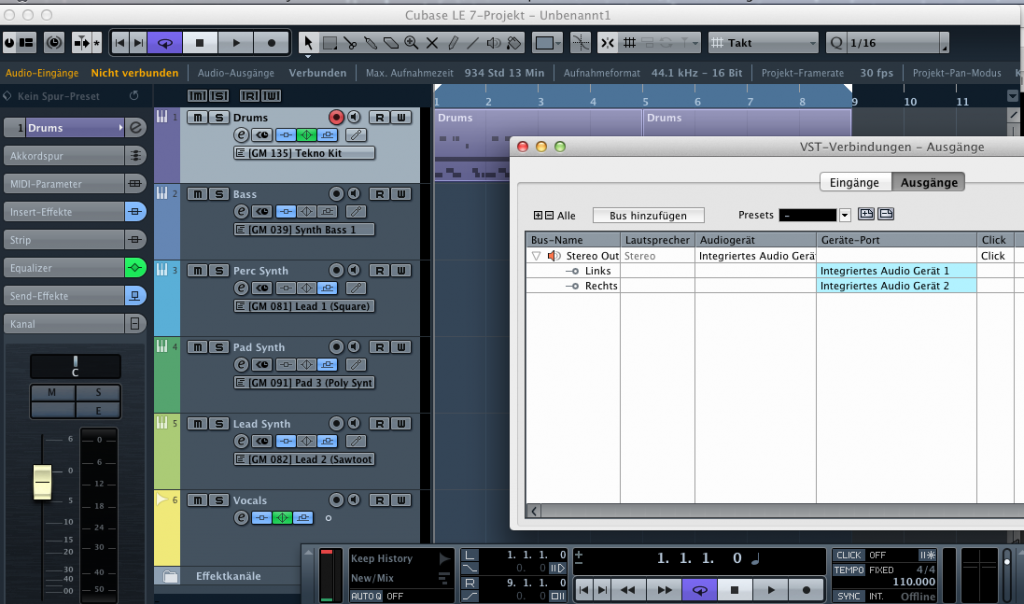Toggle the CLICK metronome in transport panel
Viewport: 1024px width, 604px height.
click(x=848, y=555)
